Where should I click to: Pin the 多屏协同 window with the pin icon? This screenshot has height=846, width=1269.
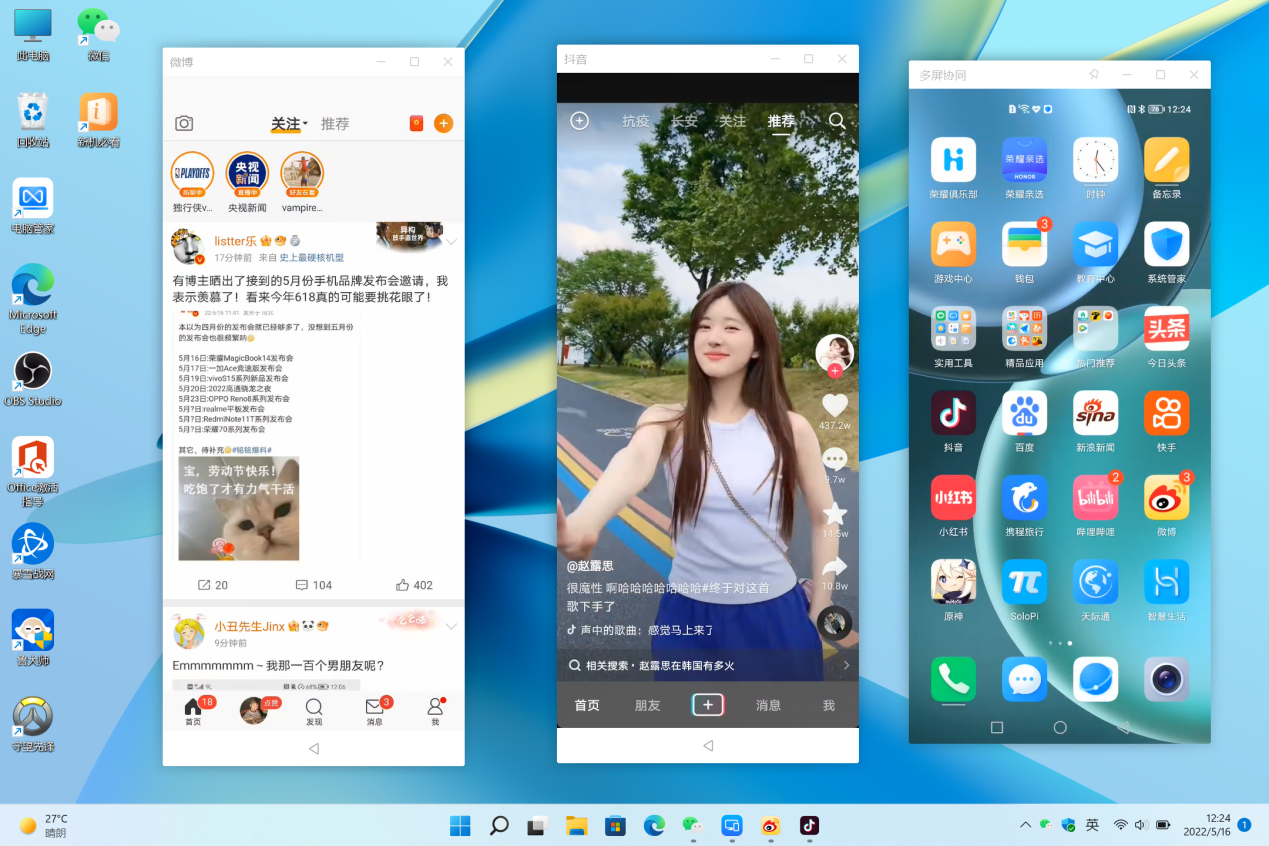[1094, 75]
